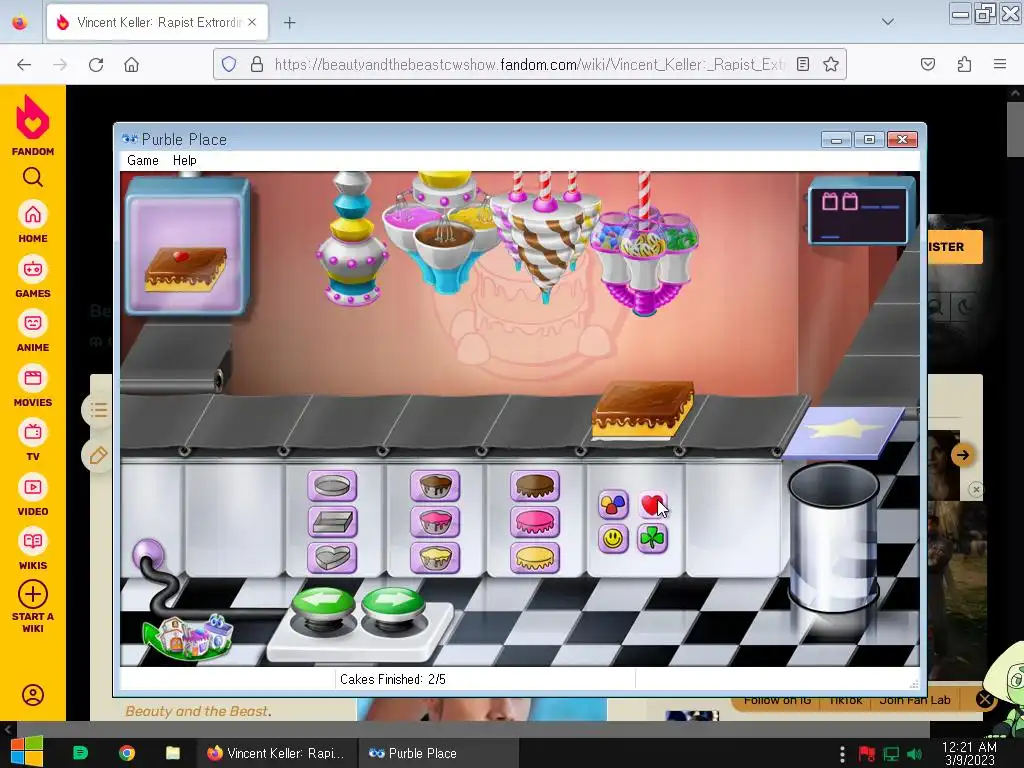Screen dimensions: 1024x768
Task: Choose the chocolate batter bowl
Action: pyautogui.click(x=435, y=487)
